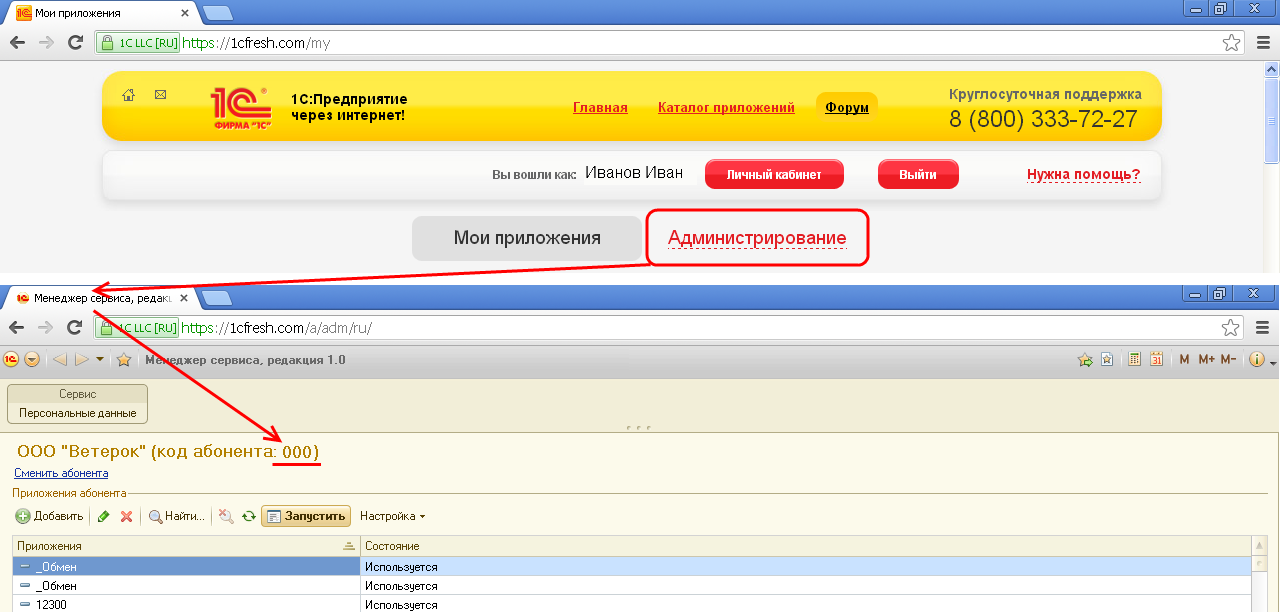Click the star favorites icon beside navigation arrows

tap(124, 360)
